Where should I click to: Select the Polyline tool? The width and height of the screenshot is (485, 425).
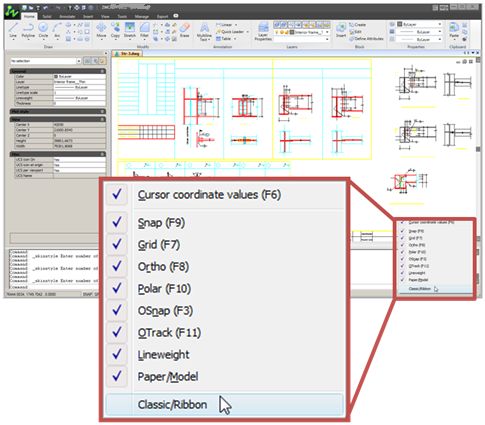pos(28,30)
